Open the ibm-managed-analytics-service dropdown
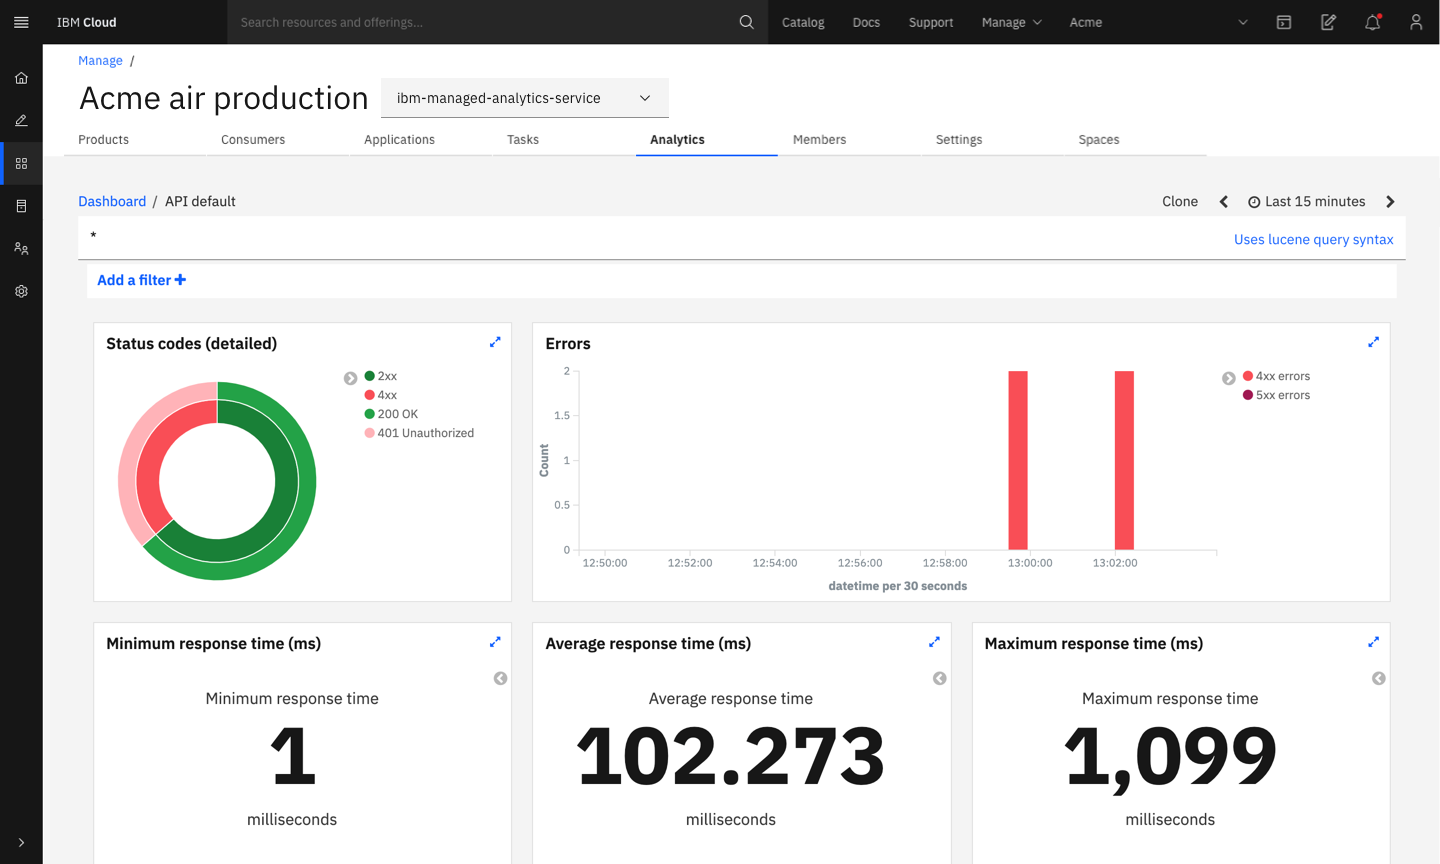The image size is (1440, 864). [524, 98]
